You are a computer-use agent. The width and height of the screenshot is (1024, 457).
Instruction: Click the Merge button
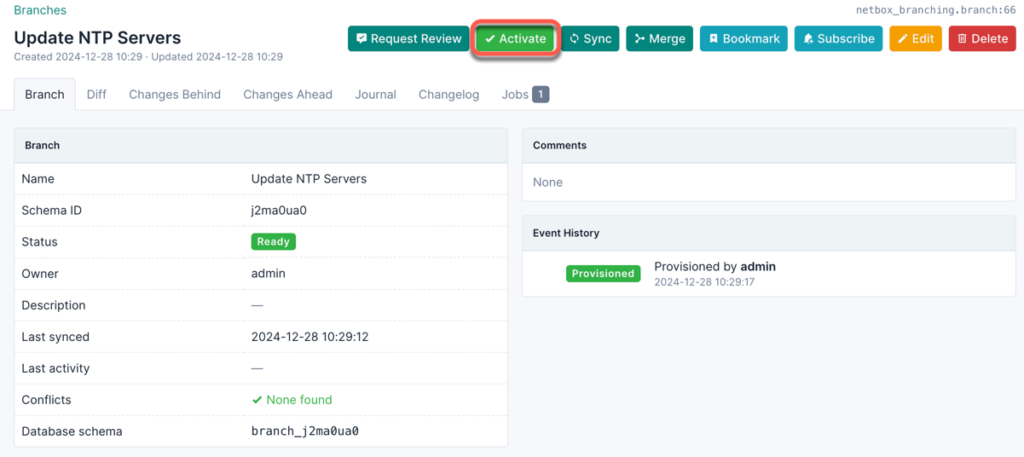click(x=660, y=39)
